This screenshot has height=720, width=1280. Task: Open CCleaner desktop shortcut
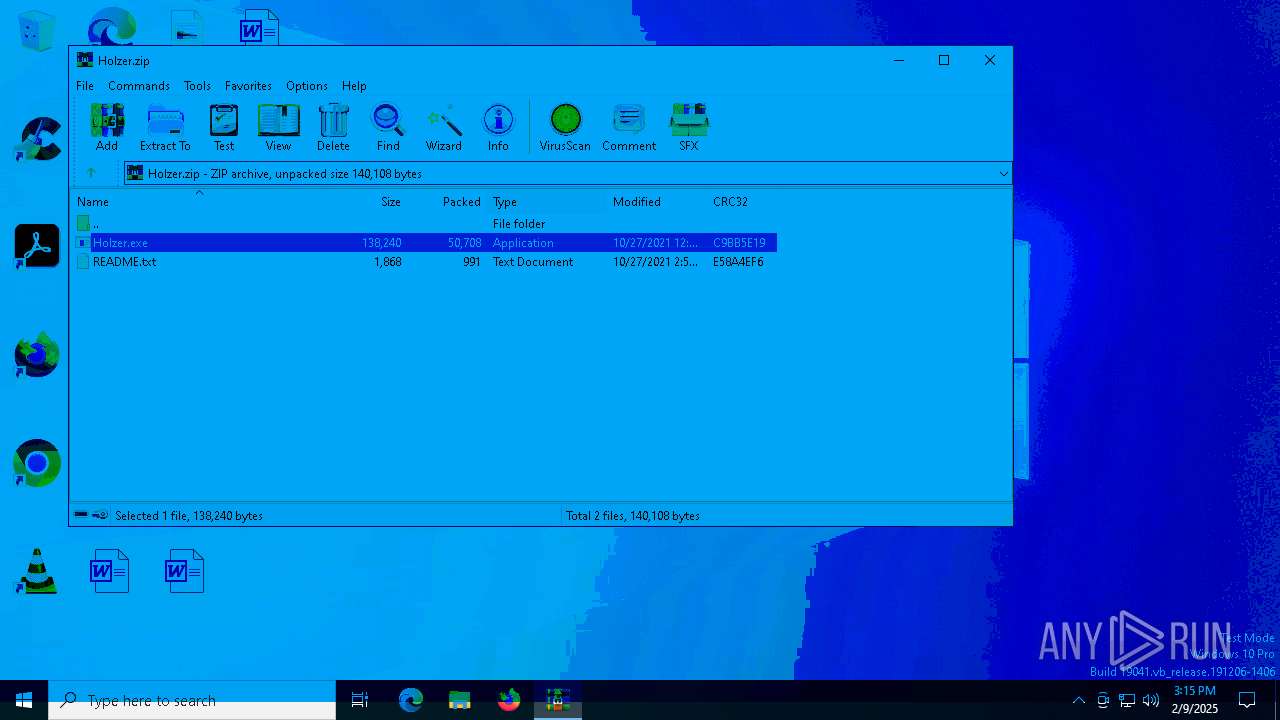tap(37, 138)
